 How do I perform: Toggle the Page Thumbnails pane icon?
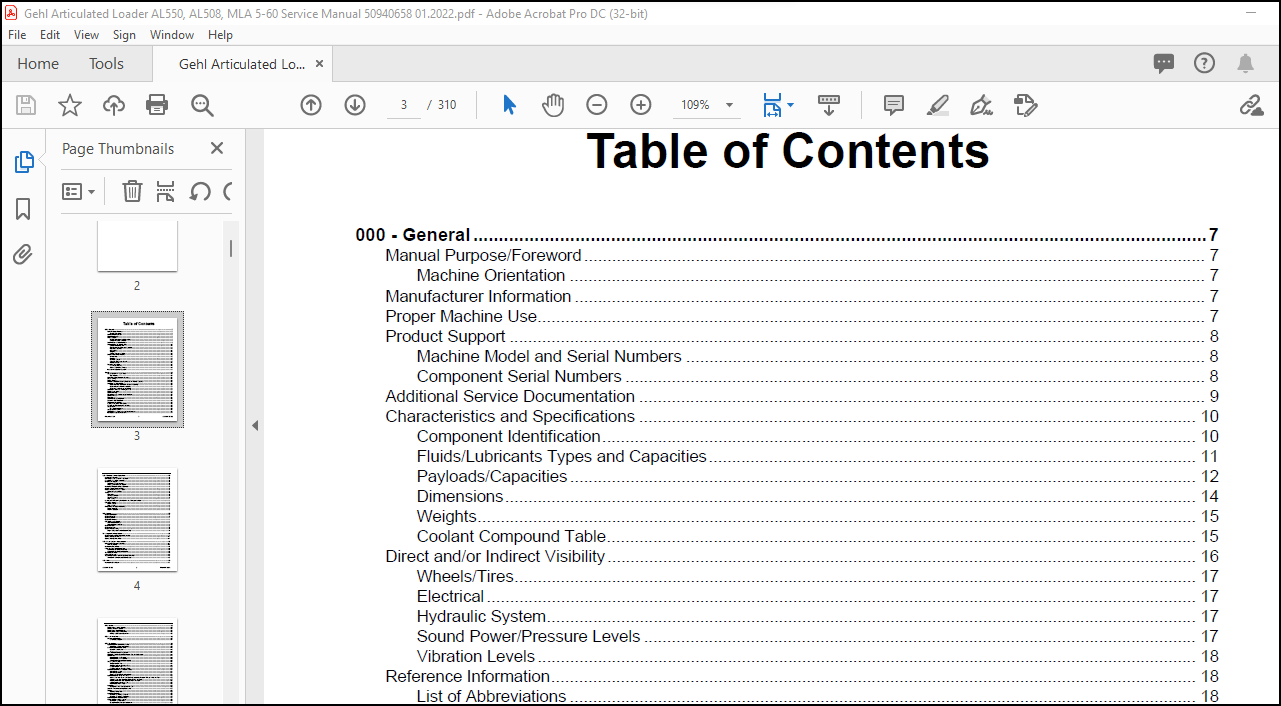[24, 162]
